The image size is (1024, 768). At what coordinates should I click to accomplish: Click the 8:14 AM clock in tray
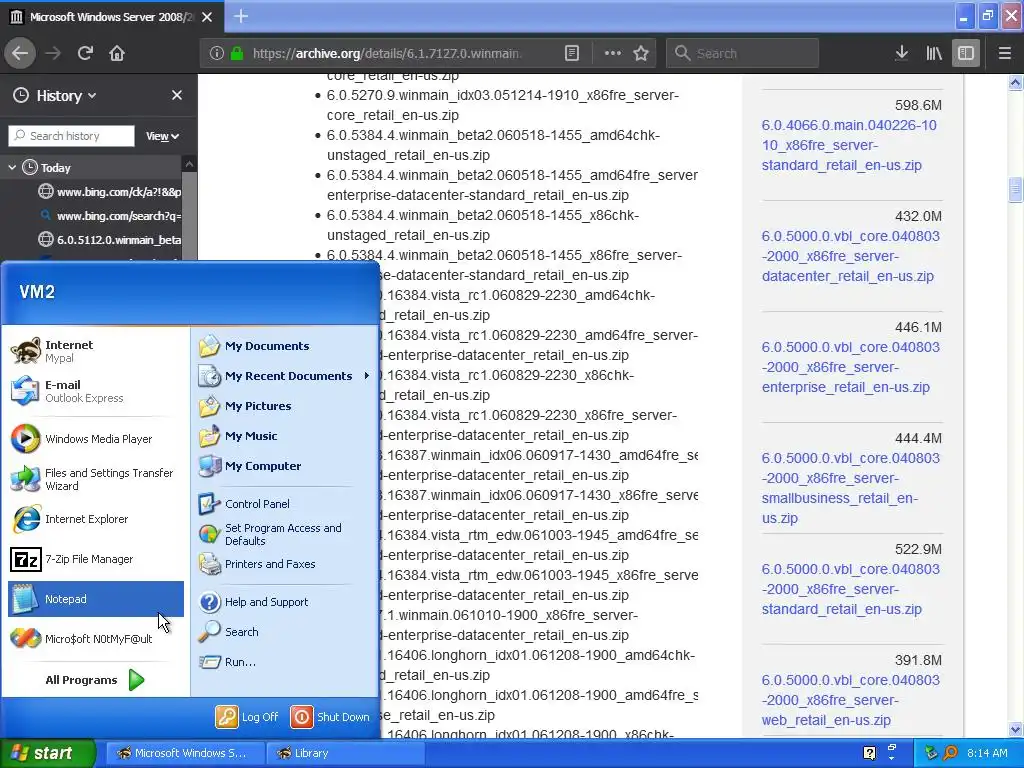coord(987,753)
